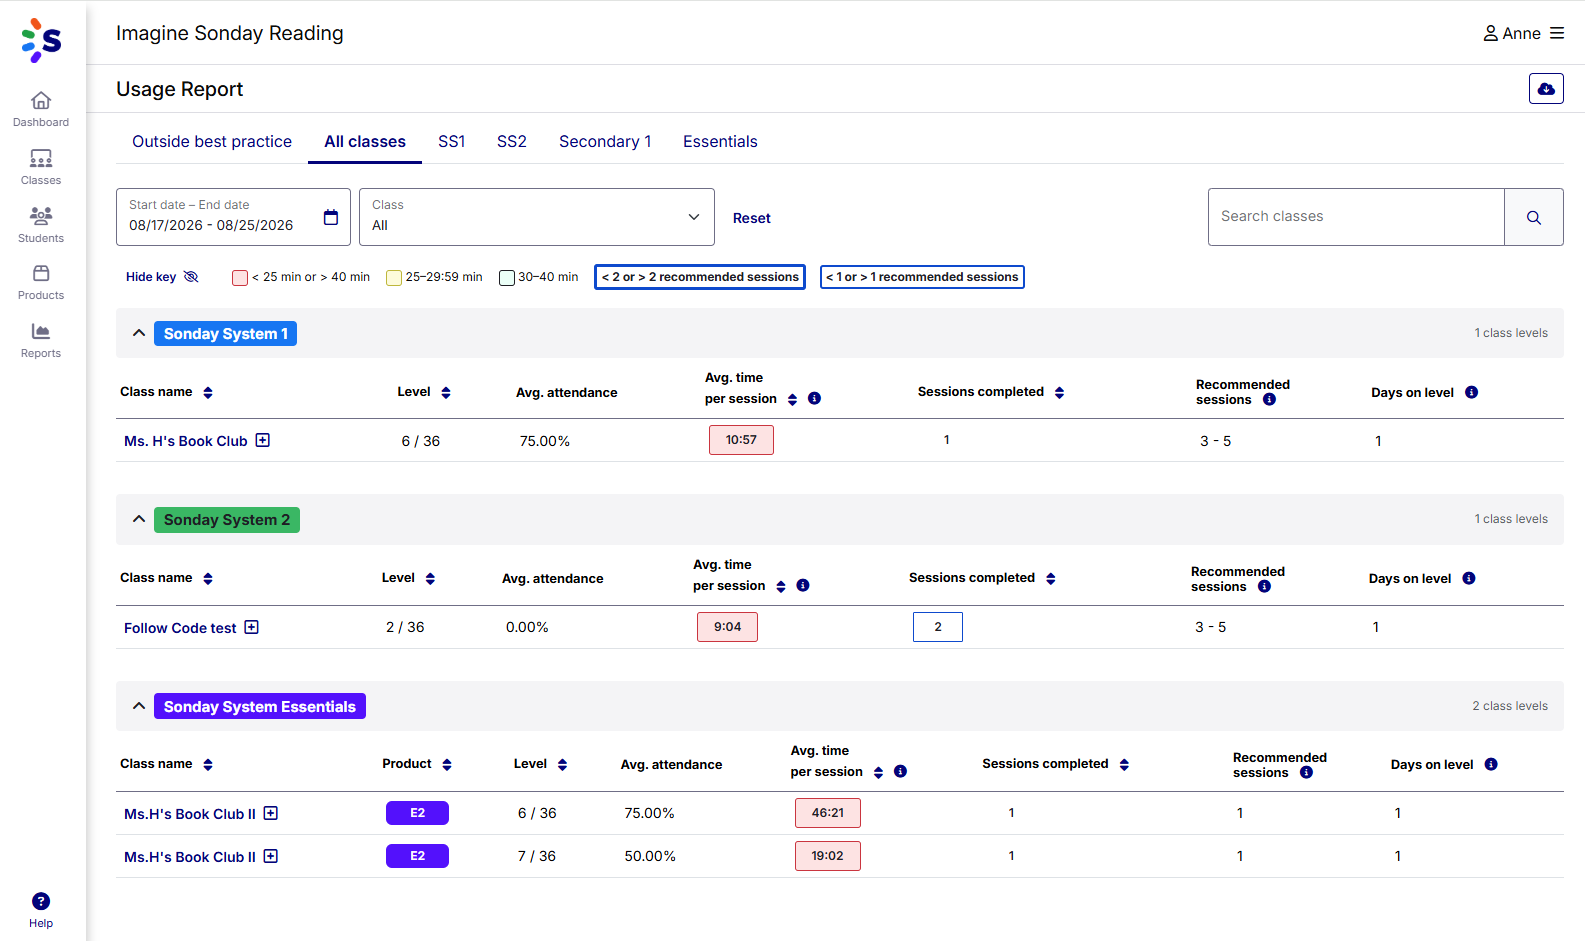Open the Follow Code test class link

pos(180,628)
